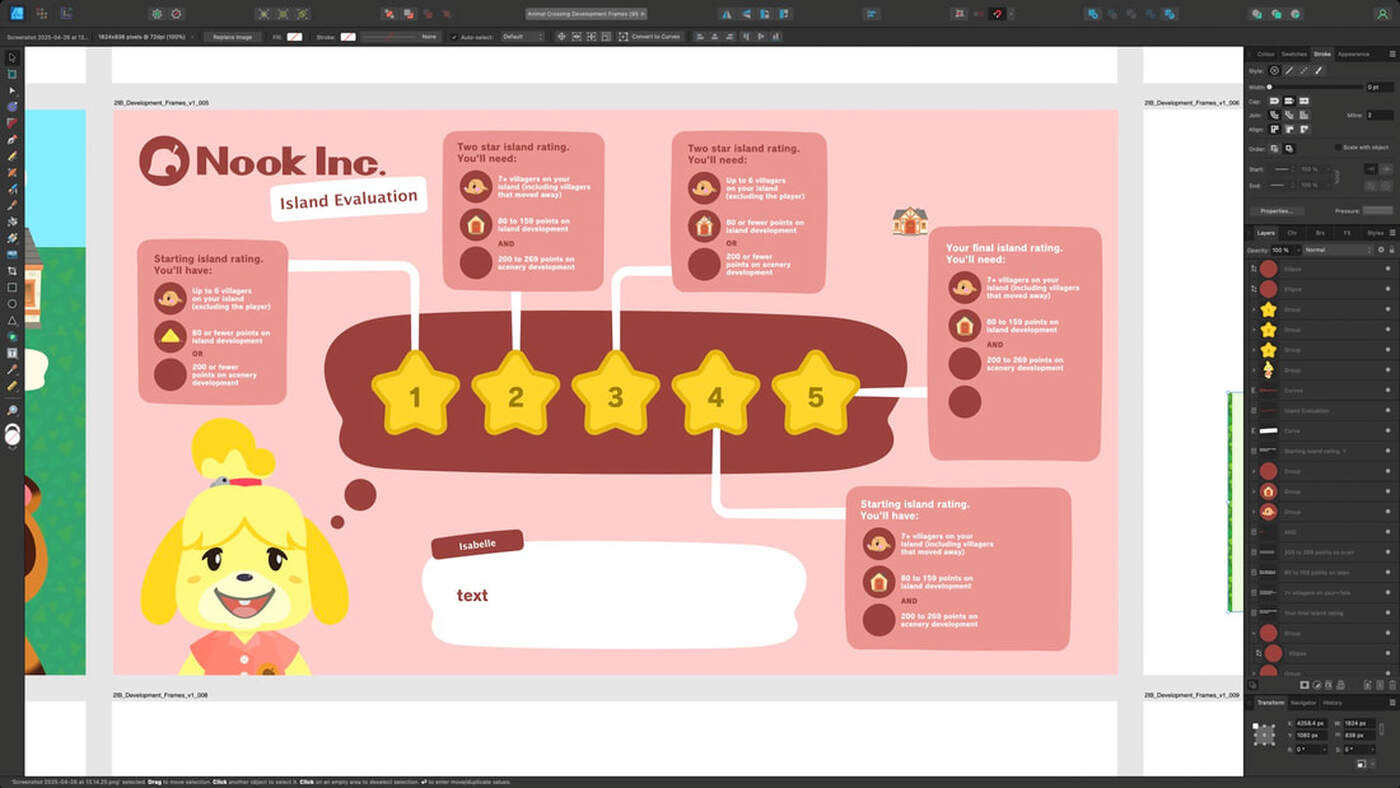Open the Navigator tab
1400x788 pixels.
(x=1303, y=703)
